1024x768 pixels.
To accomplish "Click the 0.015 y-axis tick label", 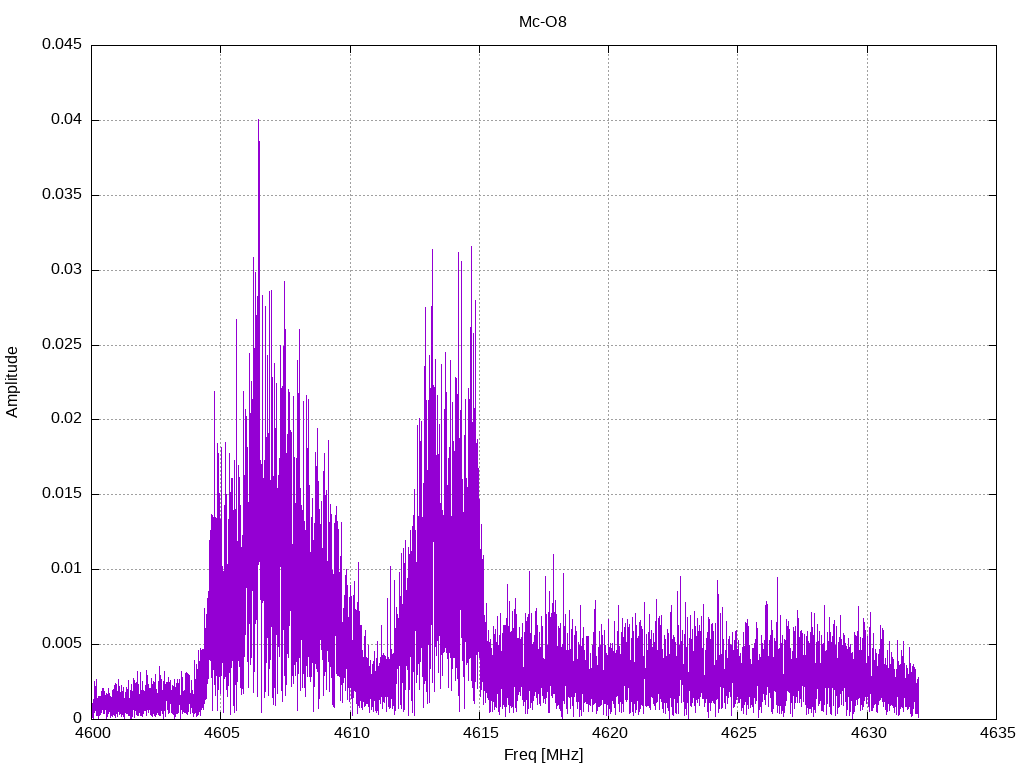I will [x=61, y=494].
